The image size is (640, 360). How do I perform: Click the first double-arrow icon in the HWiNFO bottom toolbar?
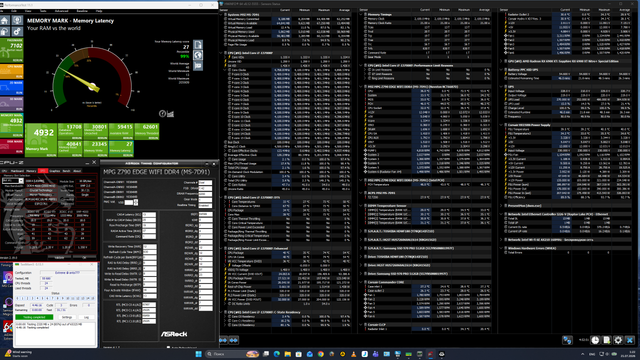click(223, 340)
